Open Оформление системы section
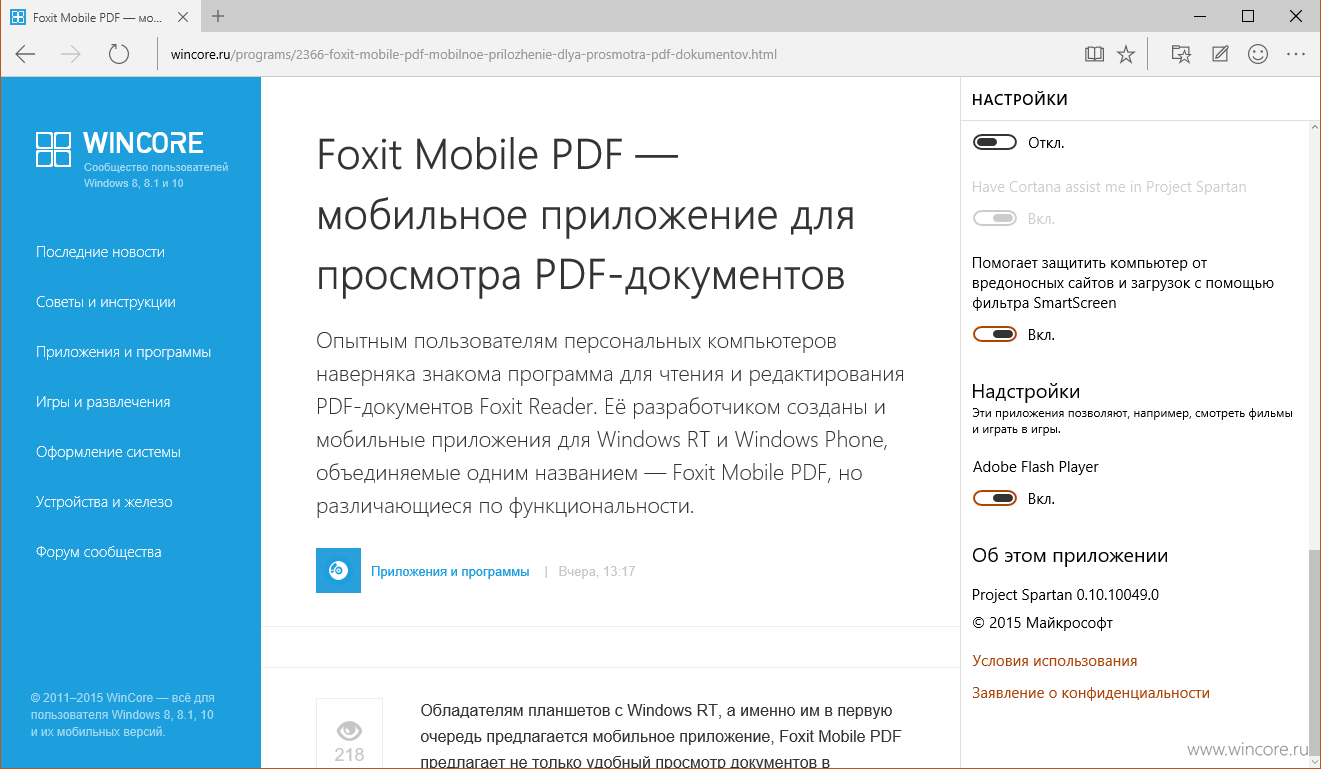This screenshot has width=1321, height=769. 108,452
